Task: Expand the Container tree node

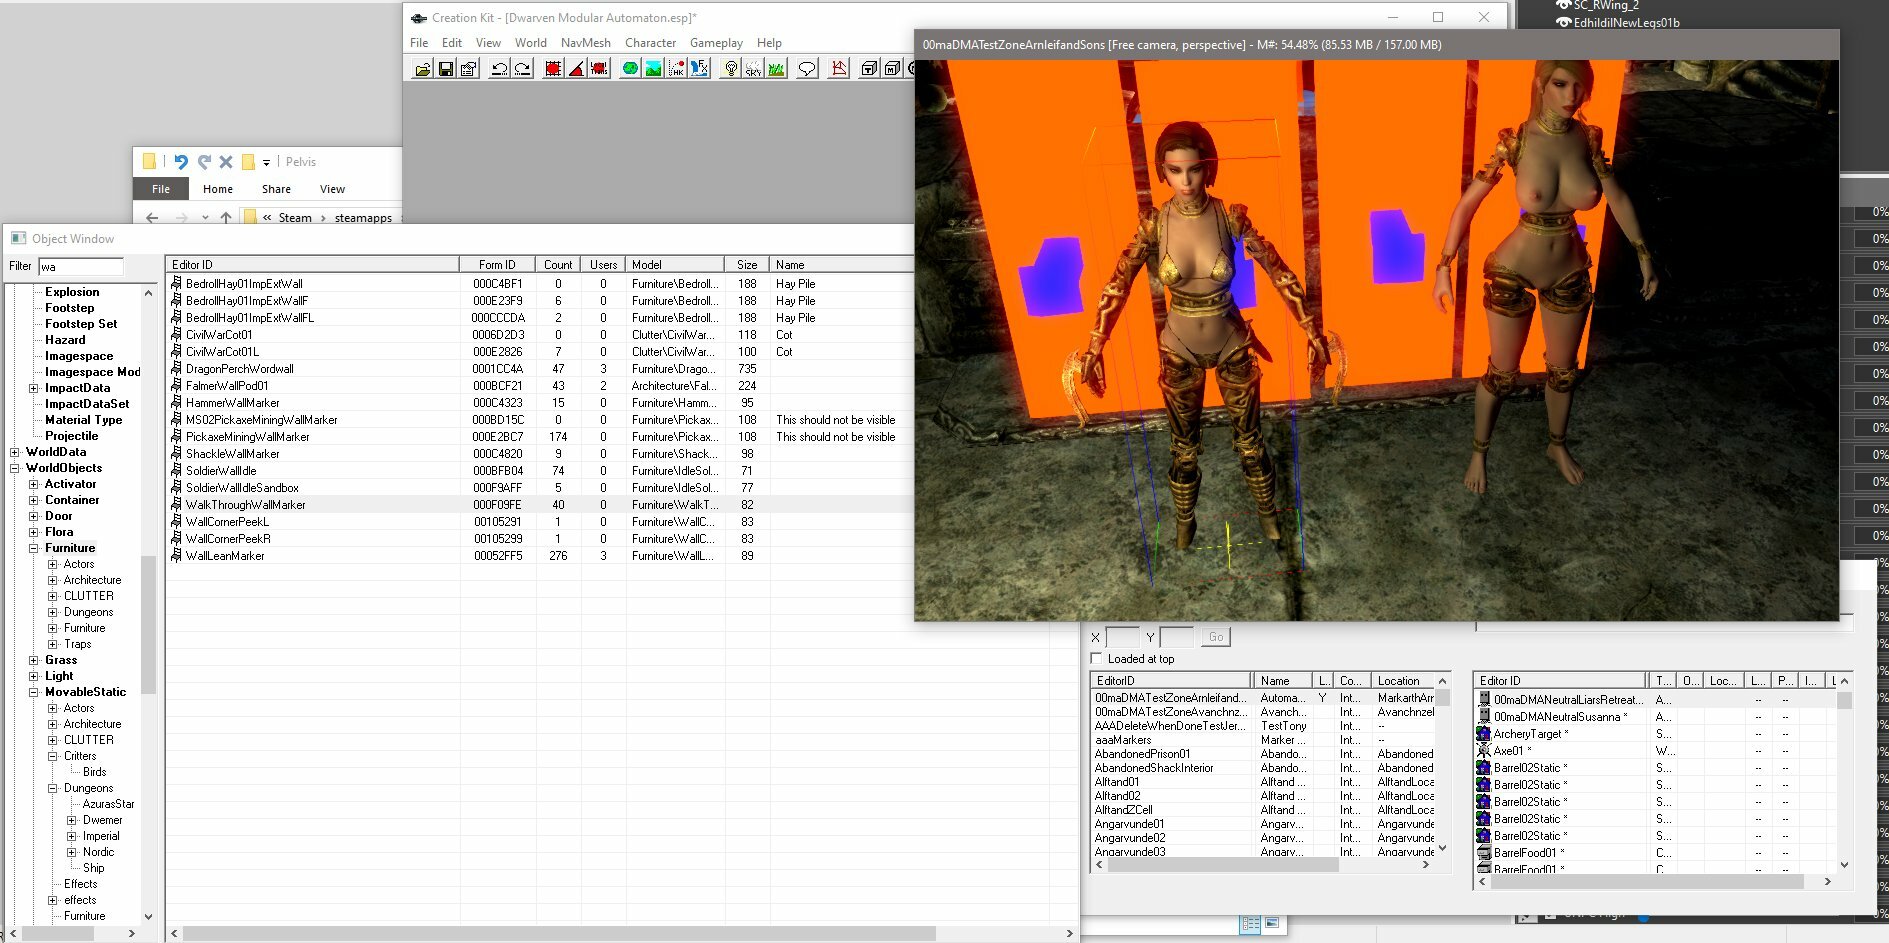Action: point(34,500)
